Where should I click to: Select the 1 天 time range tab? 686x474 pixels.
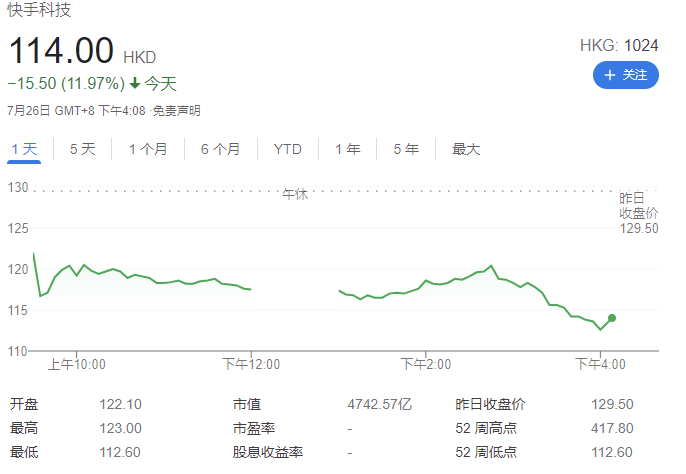(24, 149)
